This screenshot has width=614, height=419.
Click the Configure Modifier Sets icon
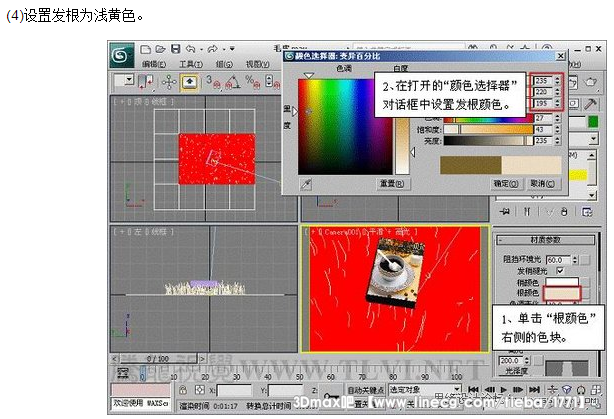point(587,212)
